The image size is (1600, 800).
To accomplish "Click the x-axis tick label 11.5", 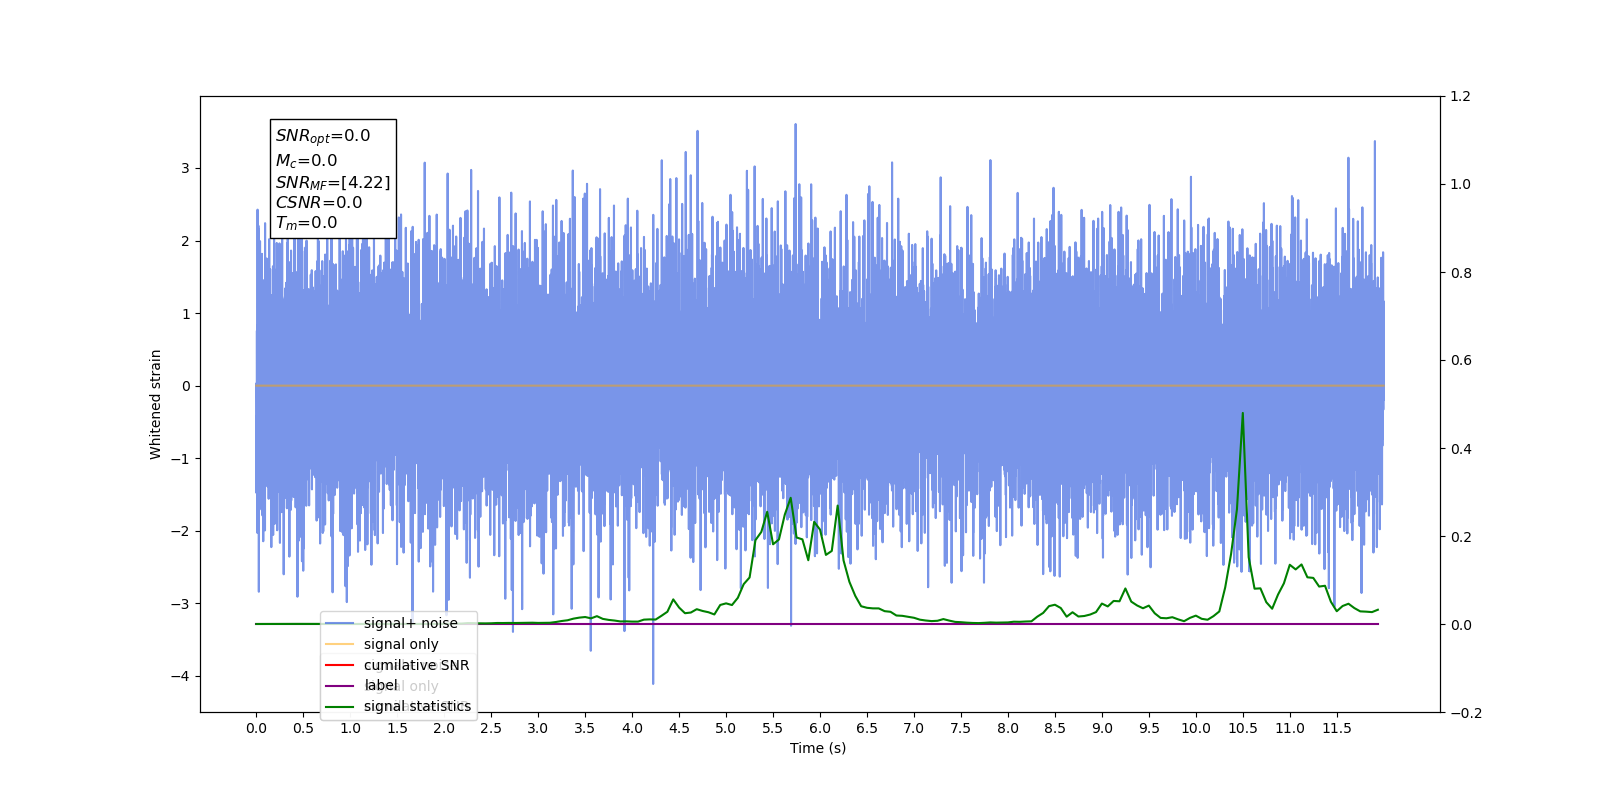I will pos(1336,728).
